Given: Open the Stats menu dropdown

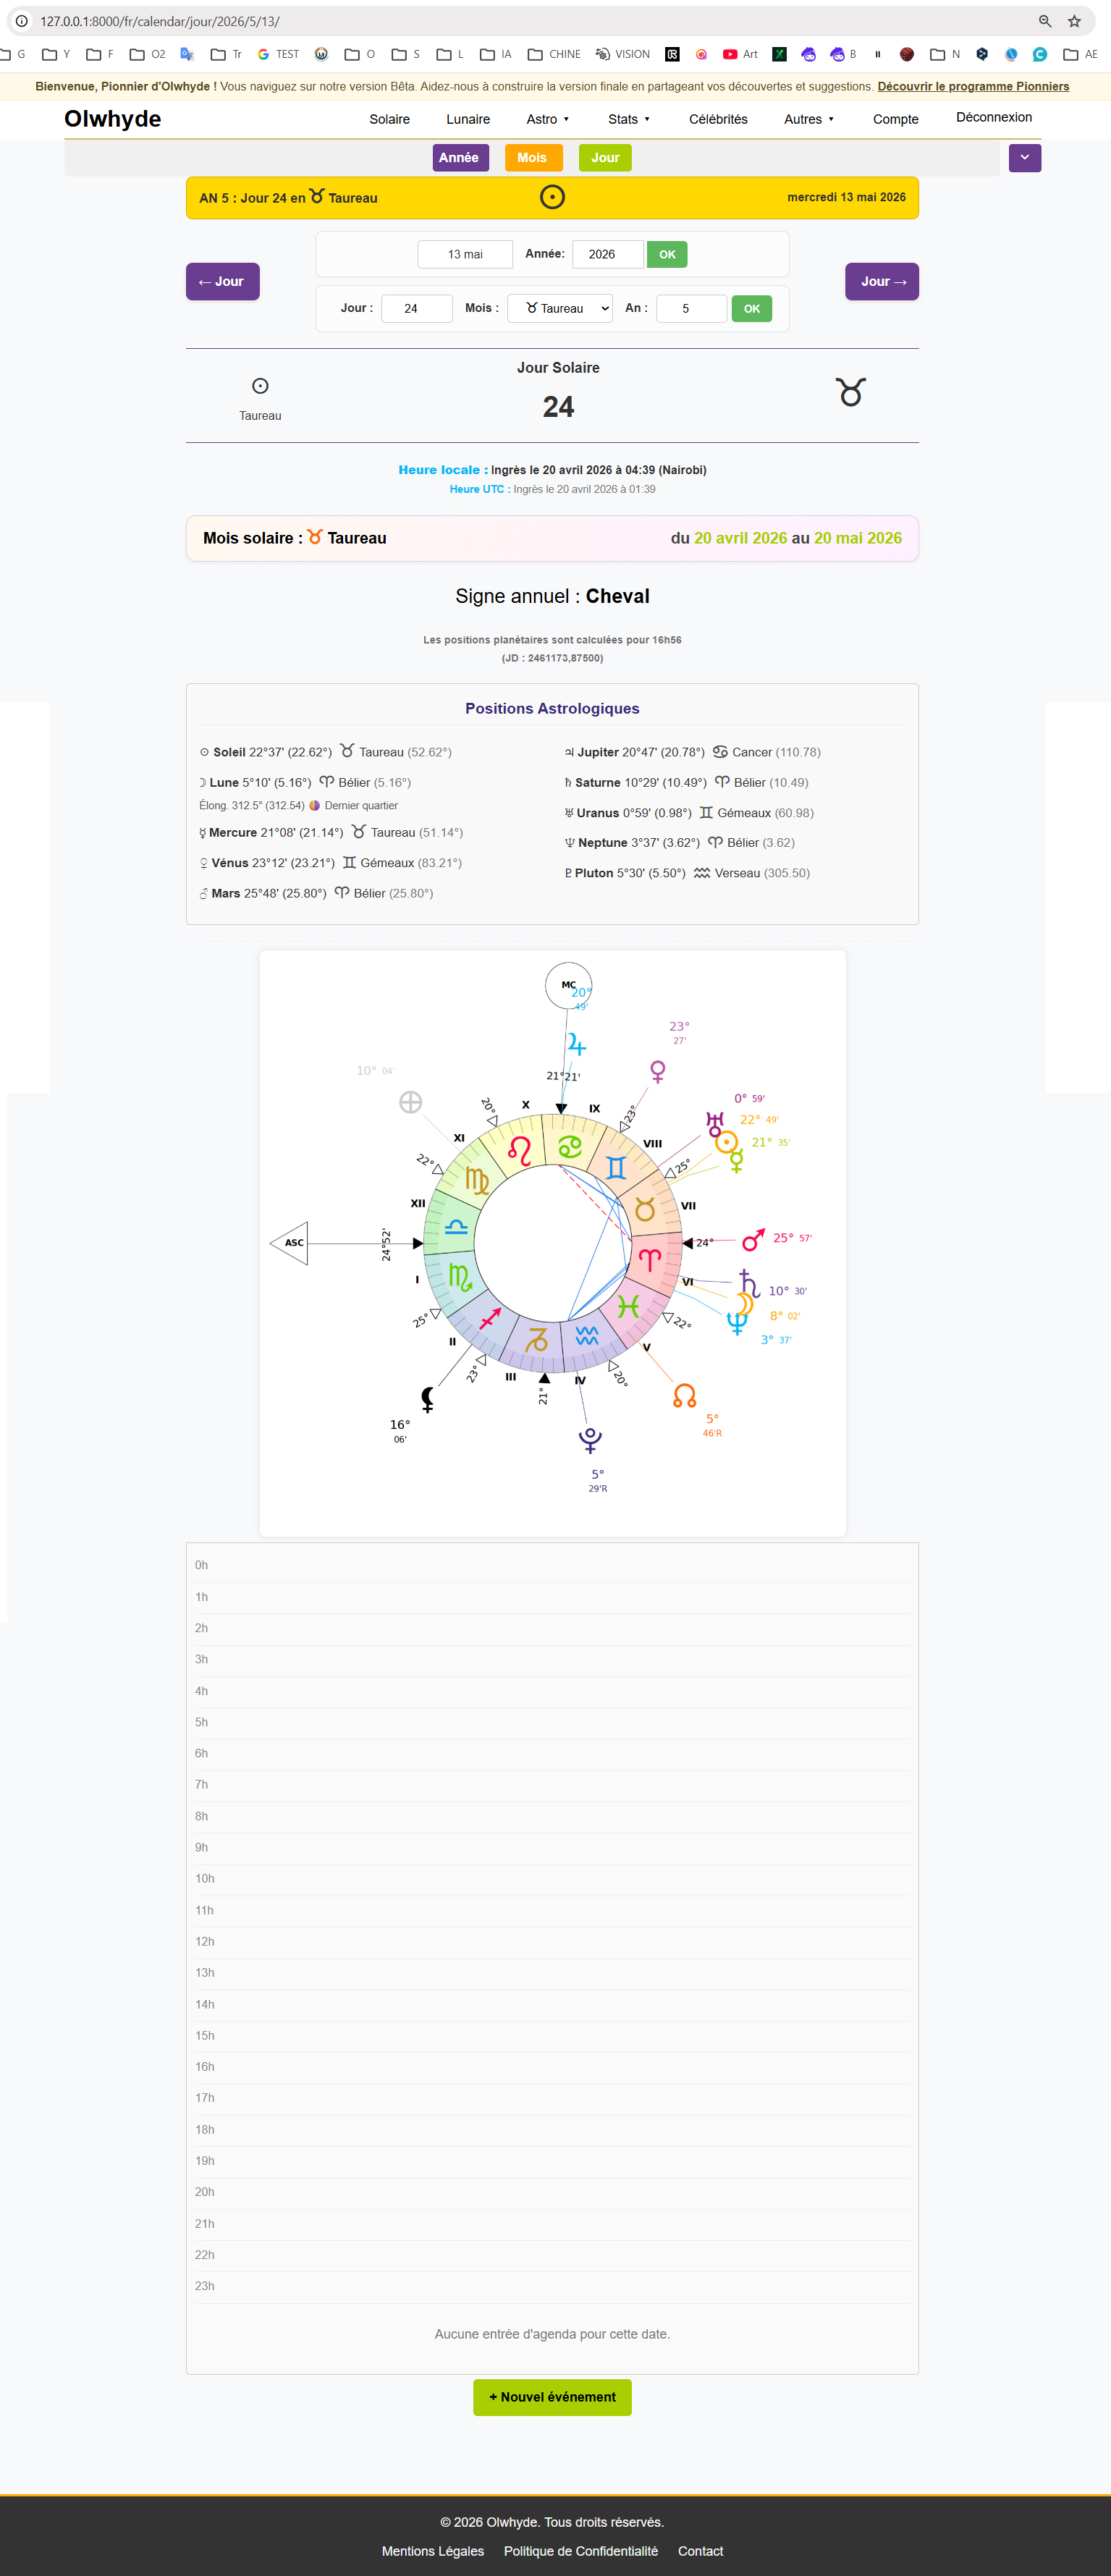Looking at the screenshot, I should click(629, 119).
